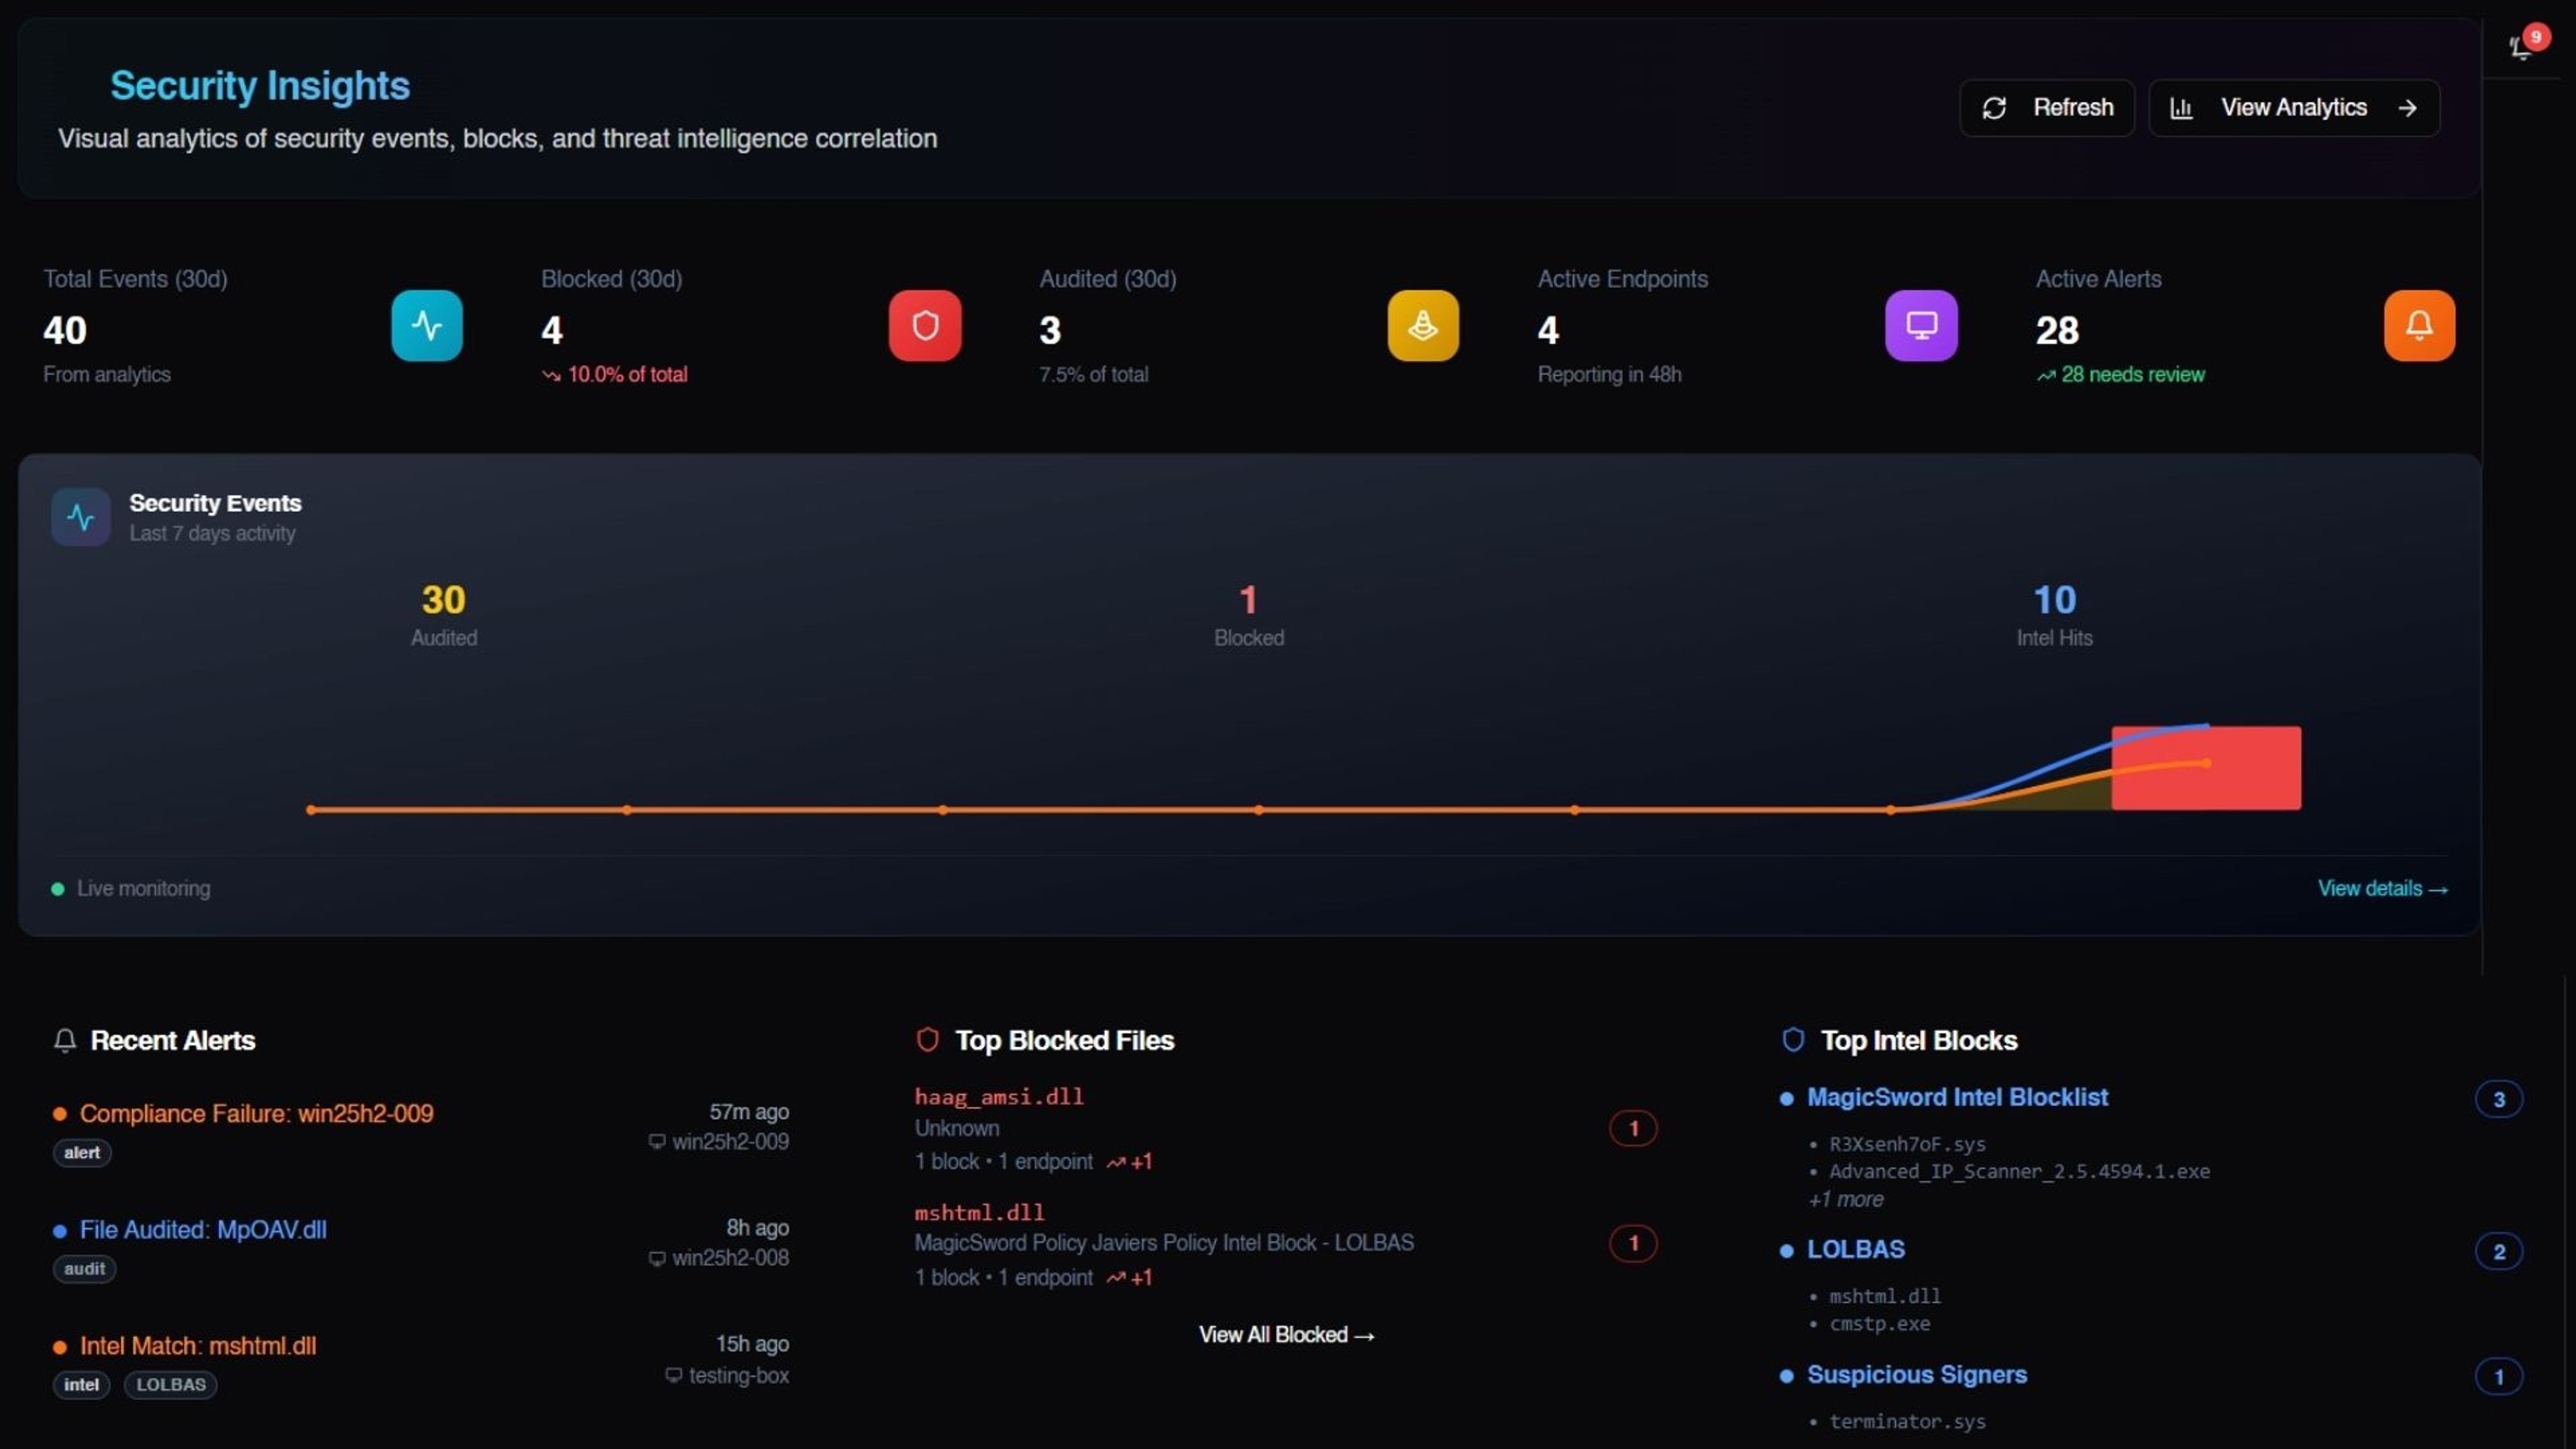Open View All Blocked link
This screenshot has height=1449, width=2576.
click(x=1287, y=1334)
